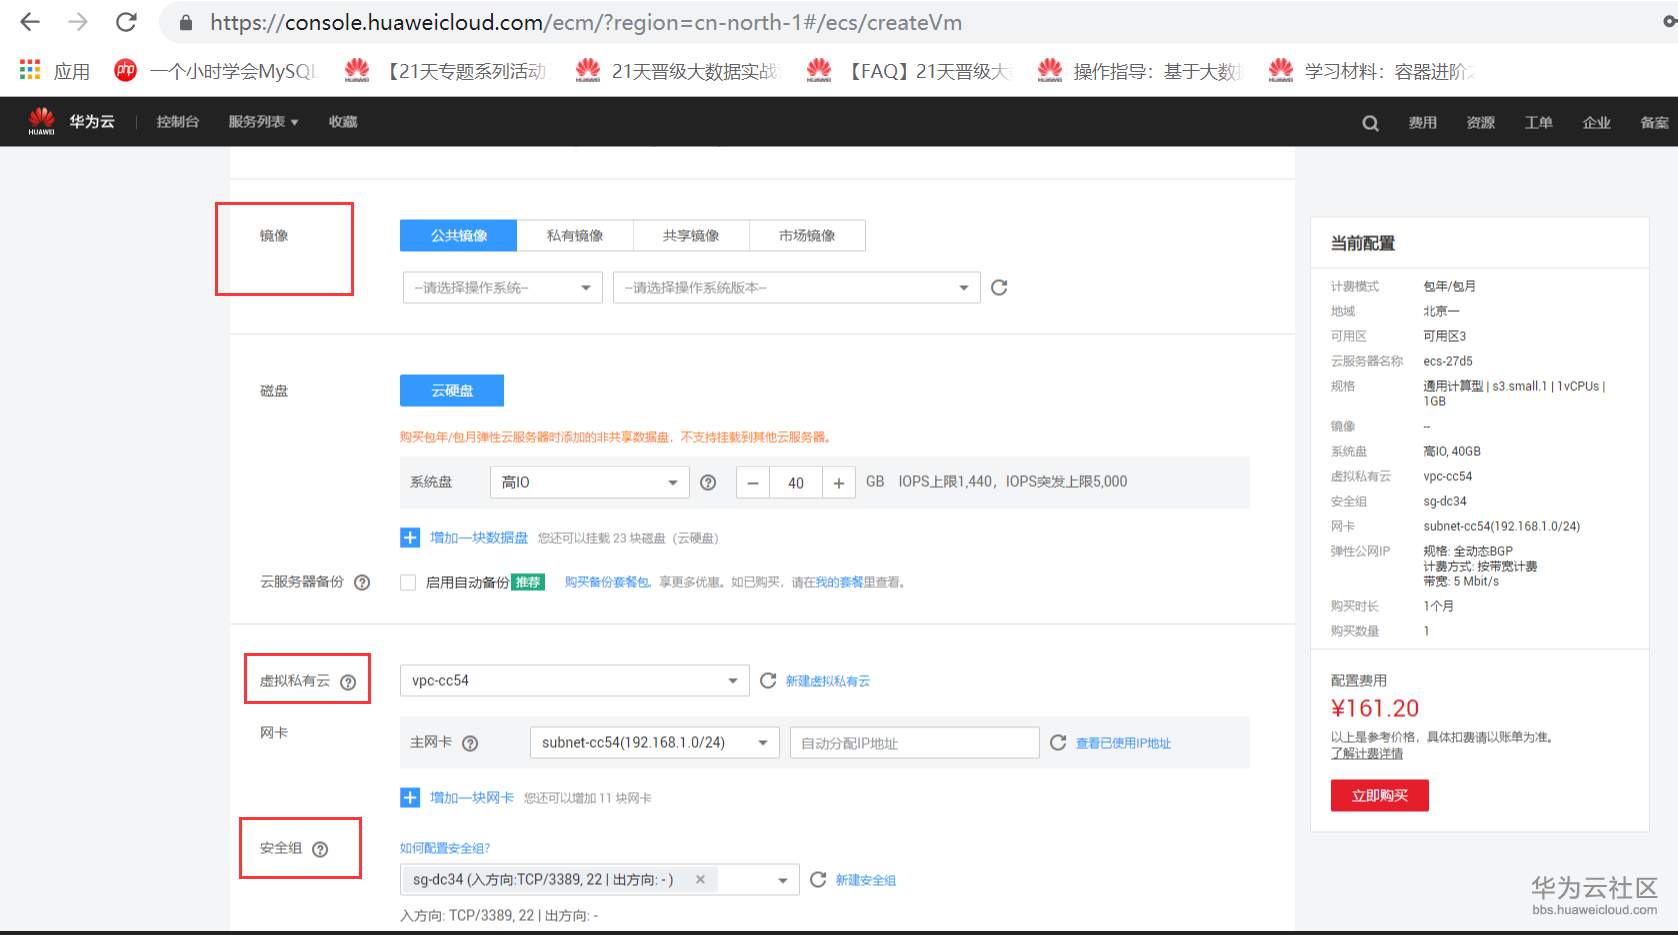Open the 工单 menu

(1538, 122)
